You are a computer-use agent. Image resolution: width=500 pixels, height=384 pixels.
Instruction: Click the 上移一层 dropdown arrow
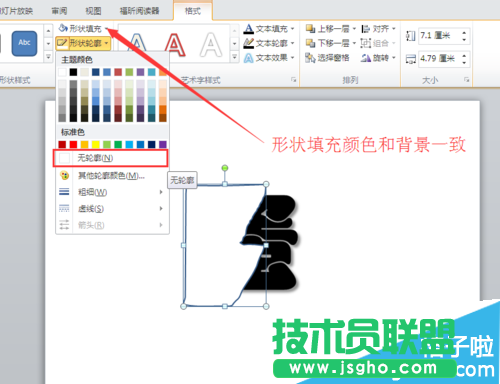[x=354, y=29]
